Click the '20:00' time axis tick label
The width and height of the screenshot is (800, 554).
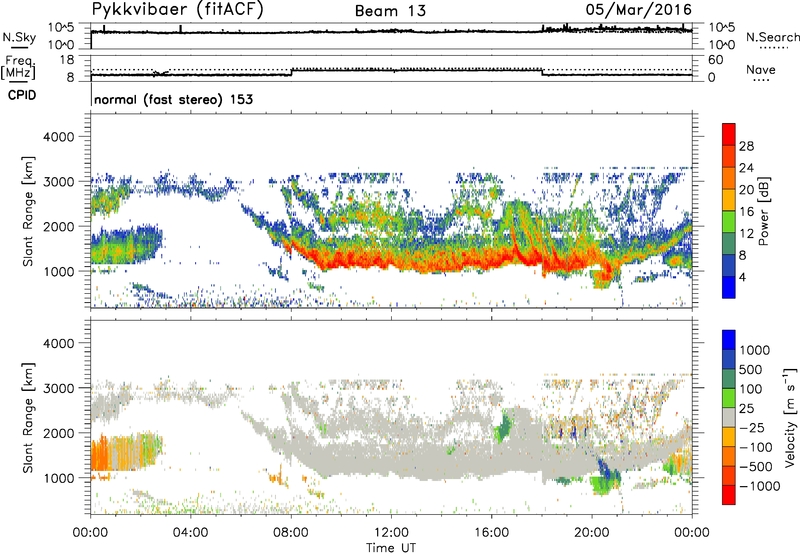(592, 533)
